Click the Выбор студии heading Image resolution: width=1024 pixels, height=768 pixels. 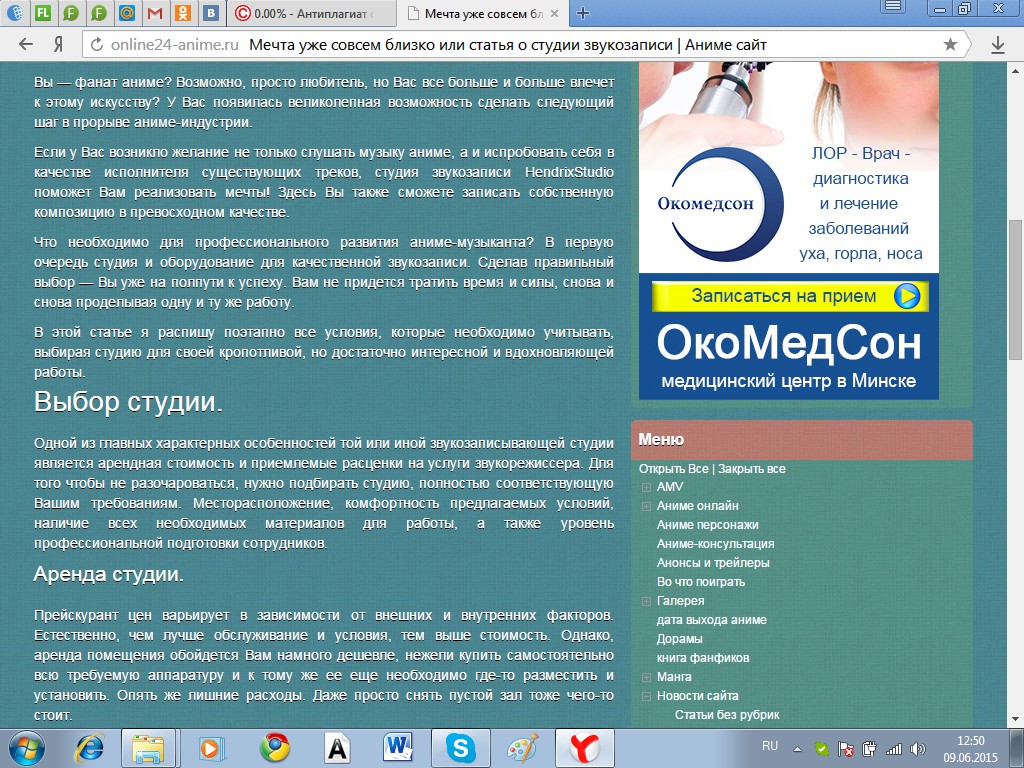[x=128, y=402]
